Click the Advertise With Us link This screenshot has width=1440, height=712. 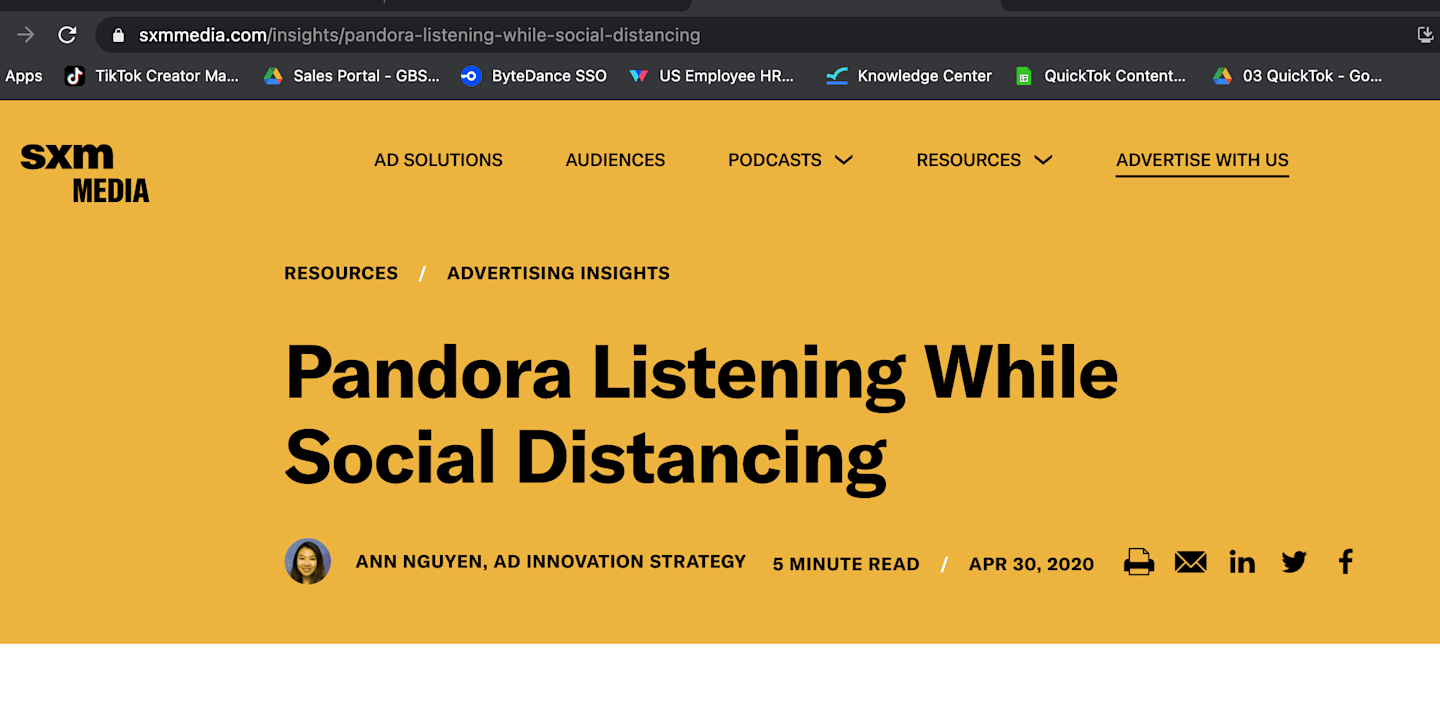coord(1202,161)
